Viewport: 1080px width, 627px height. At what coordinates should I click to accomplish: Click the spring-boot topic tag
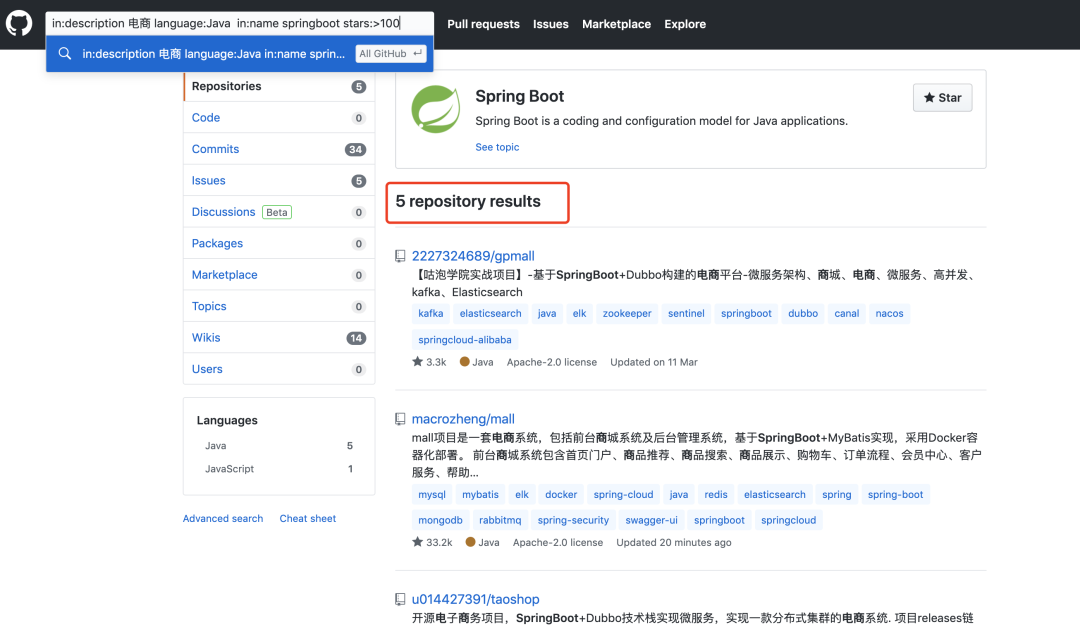pyautogui.click(x=895, y=495)
